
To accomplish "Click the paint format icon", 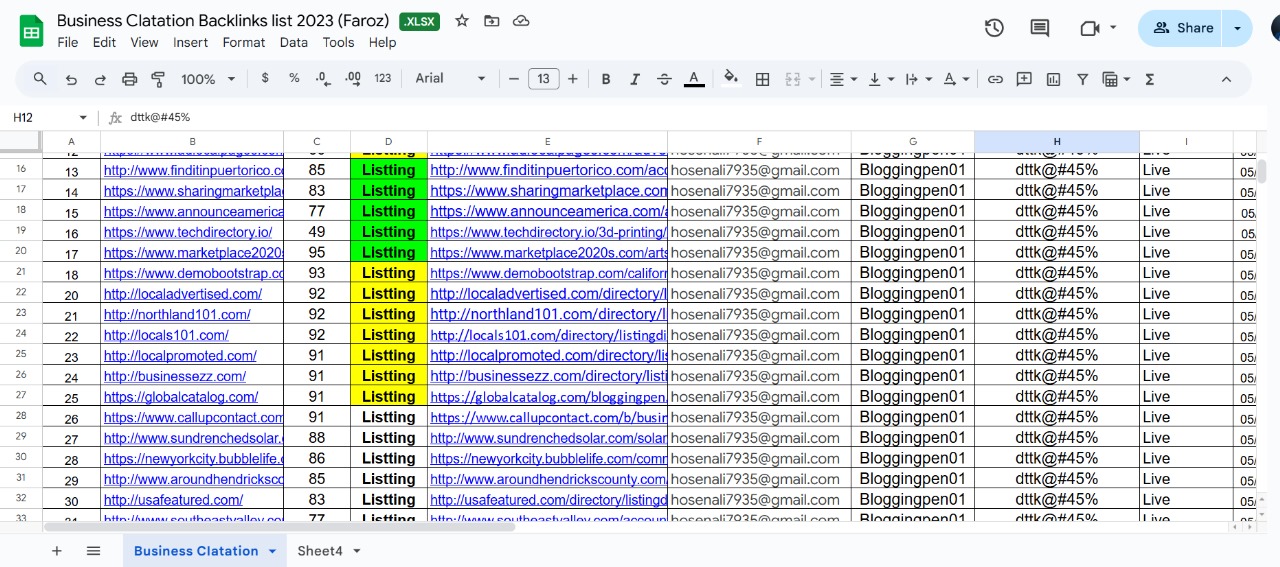I will (x=158, y=79).
